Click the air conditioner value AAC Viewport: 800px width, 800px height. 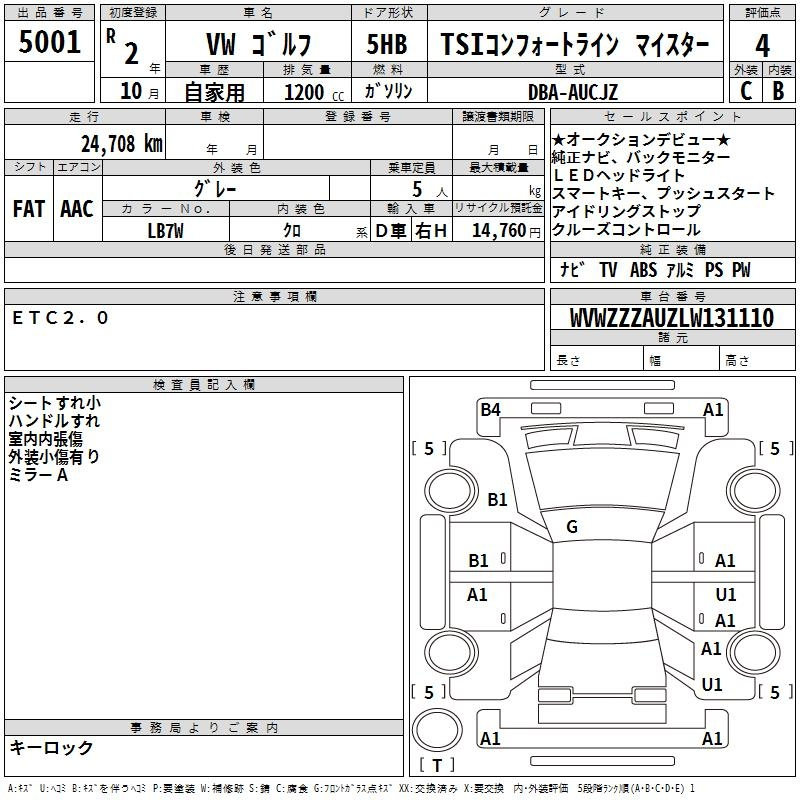coord(77,209)
